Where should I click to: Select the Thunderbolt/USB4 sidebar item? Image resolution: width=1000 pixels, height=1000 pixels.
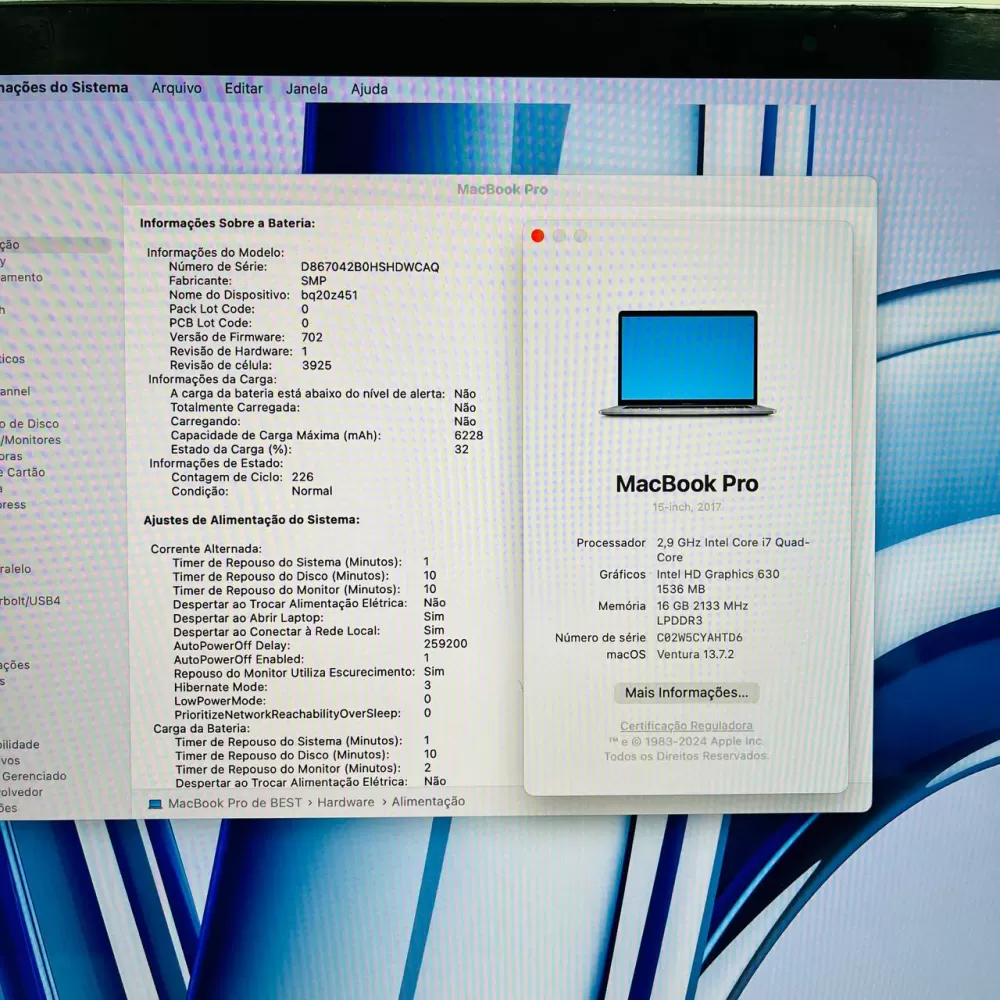(x=30, y=601)
